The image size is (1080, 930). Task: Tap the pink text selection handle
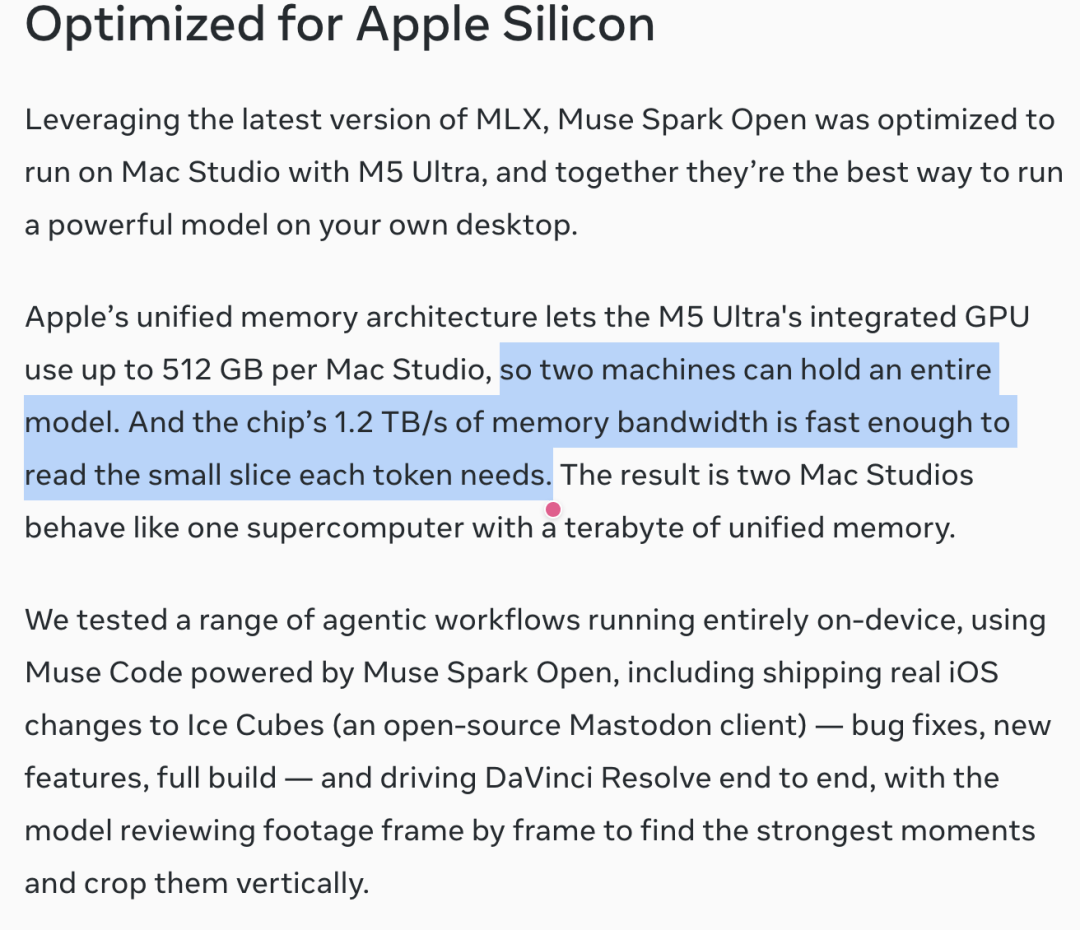552,510
